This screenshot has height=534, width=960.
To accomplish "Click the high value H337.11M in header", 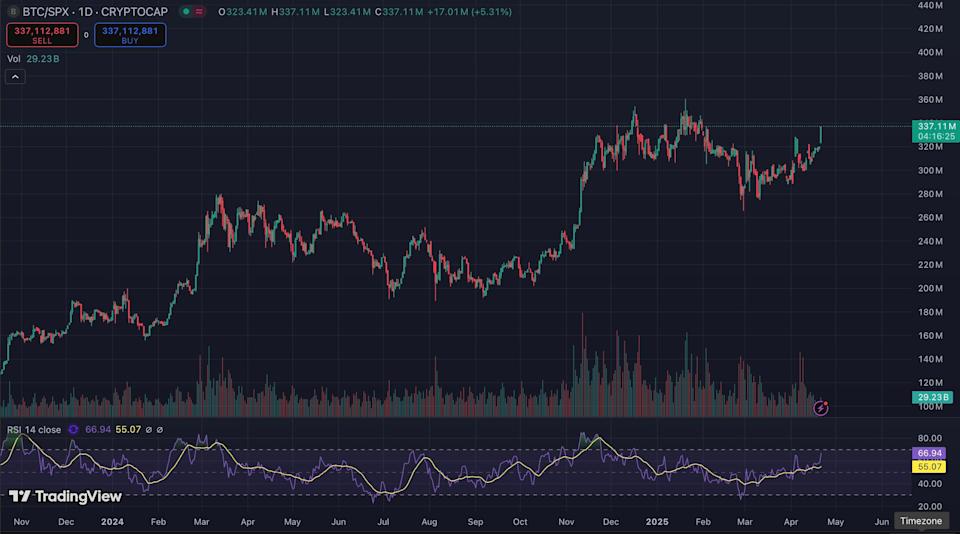I will (295, 12).
